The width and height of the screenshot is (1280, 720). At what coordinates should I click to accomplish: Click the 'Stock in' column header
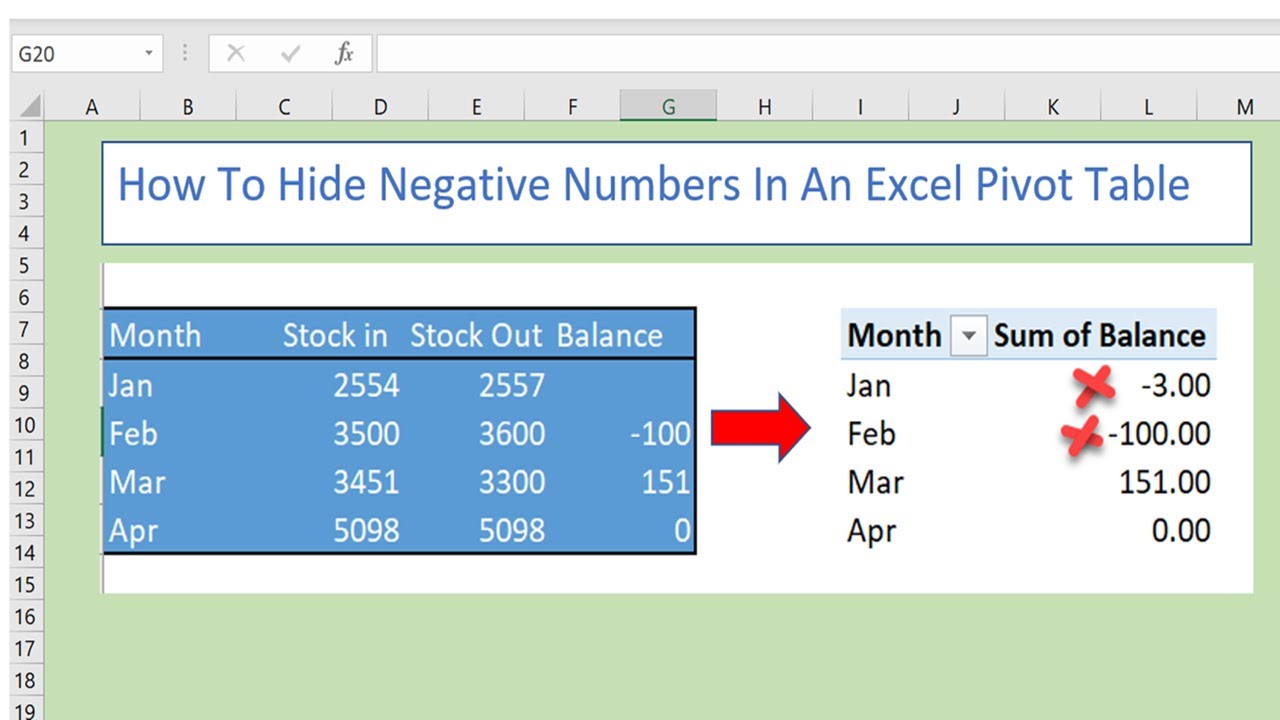click(x=335, y=335)
